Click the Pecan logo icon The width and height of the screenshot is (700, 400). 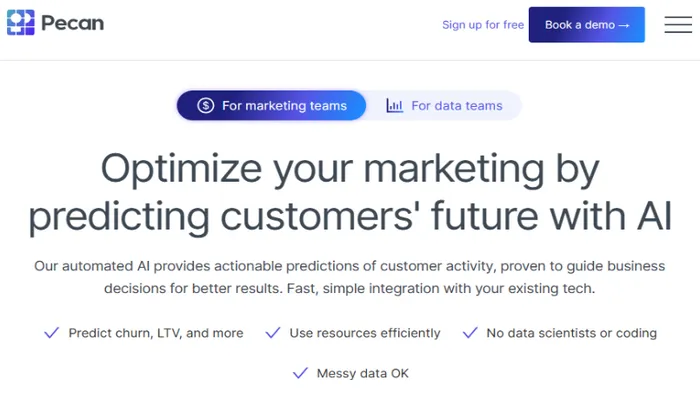pyautogui.click(x=21, y=23)
